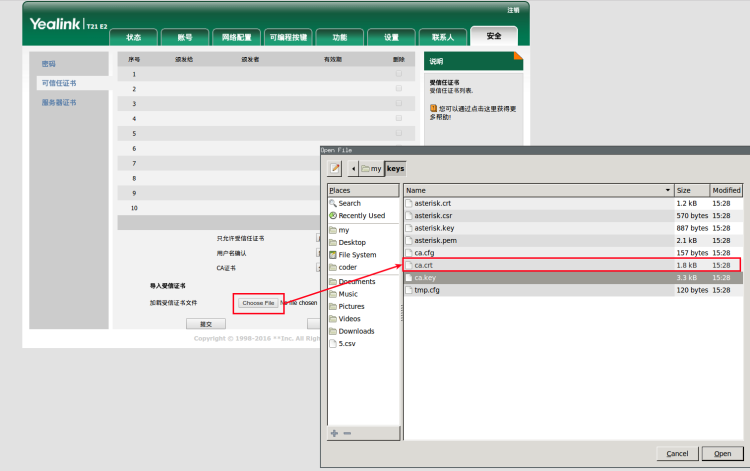Click the Choose File button
Viewport: 750px width, 471px height.
[x=258, y=303]
